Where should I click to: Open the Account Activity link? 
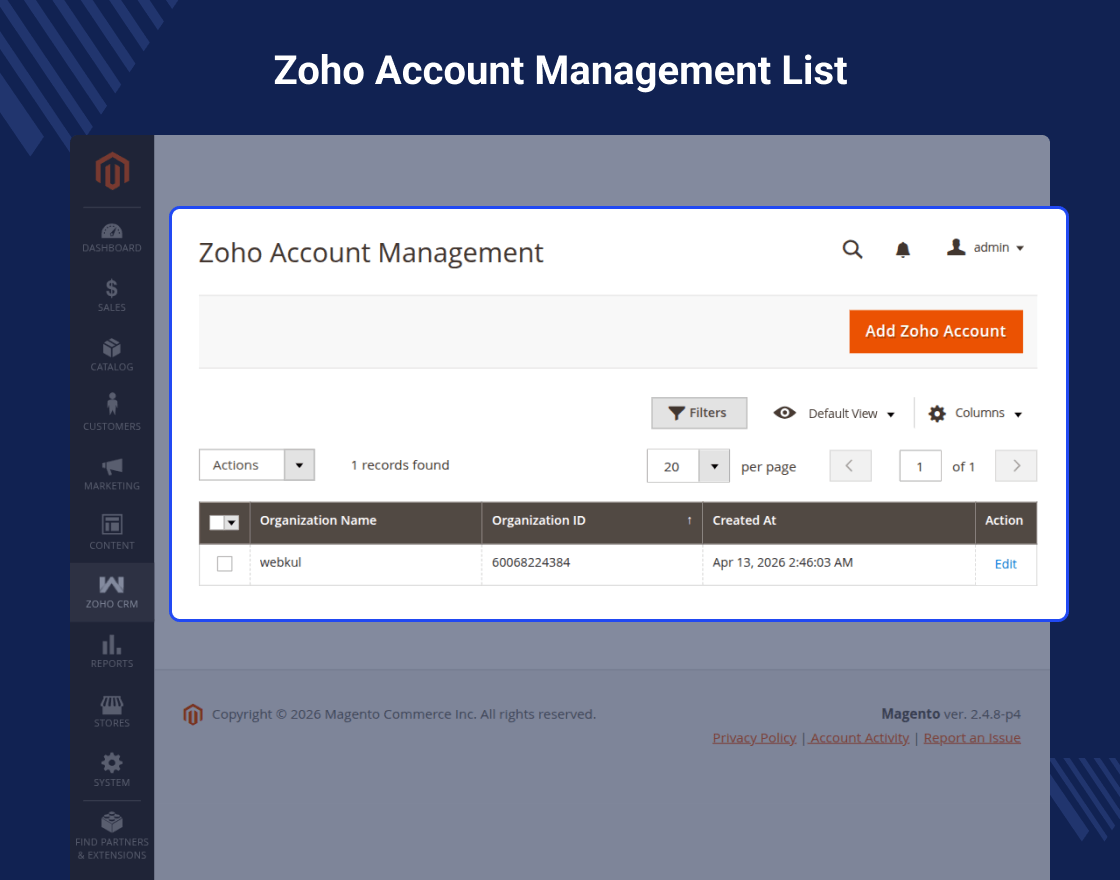click(x=859, y=738)
